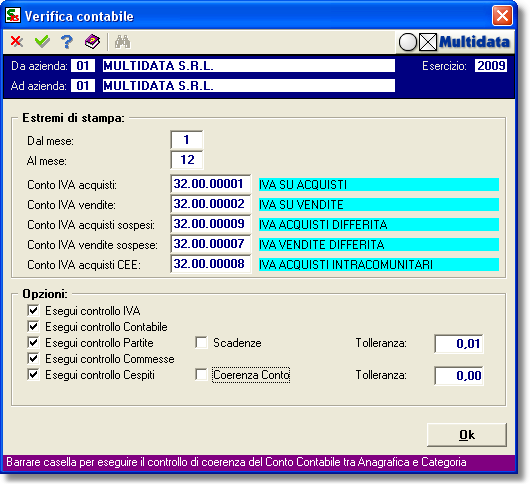
Task: Click the crossed box icon beside Multidata
Action: [x=428, y=42]
